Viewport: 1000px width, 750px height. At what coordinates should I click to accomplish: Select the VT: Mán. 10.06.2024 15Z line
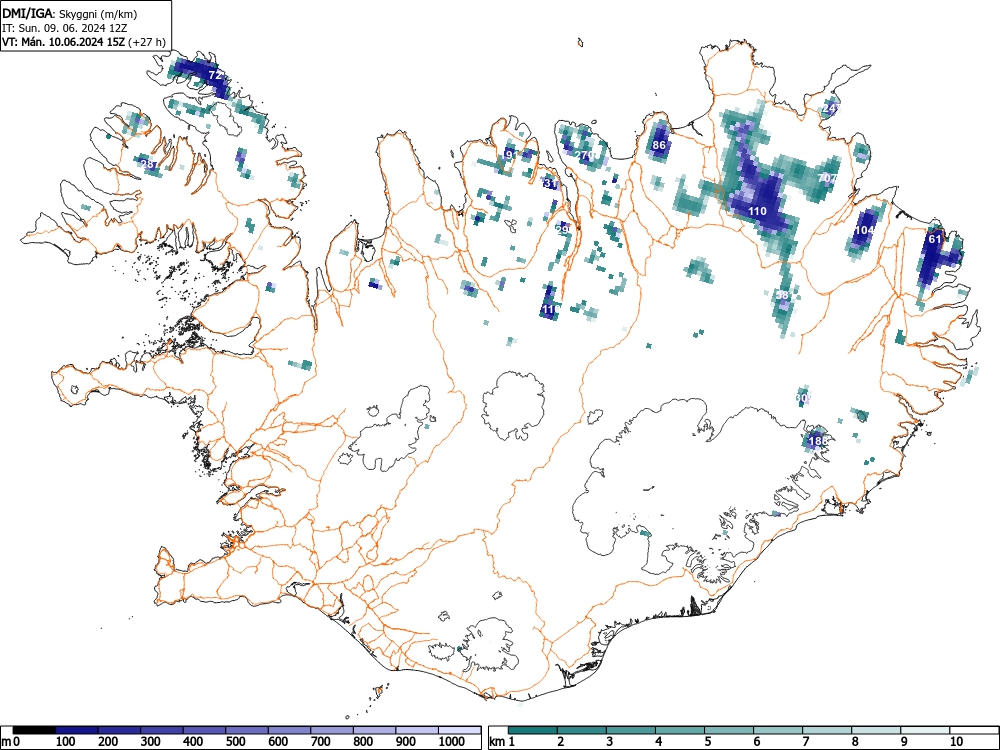[x=84, y=42]
